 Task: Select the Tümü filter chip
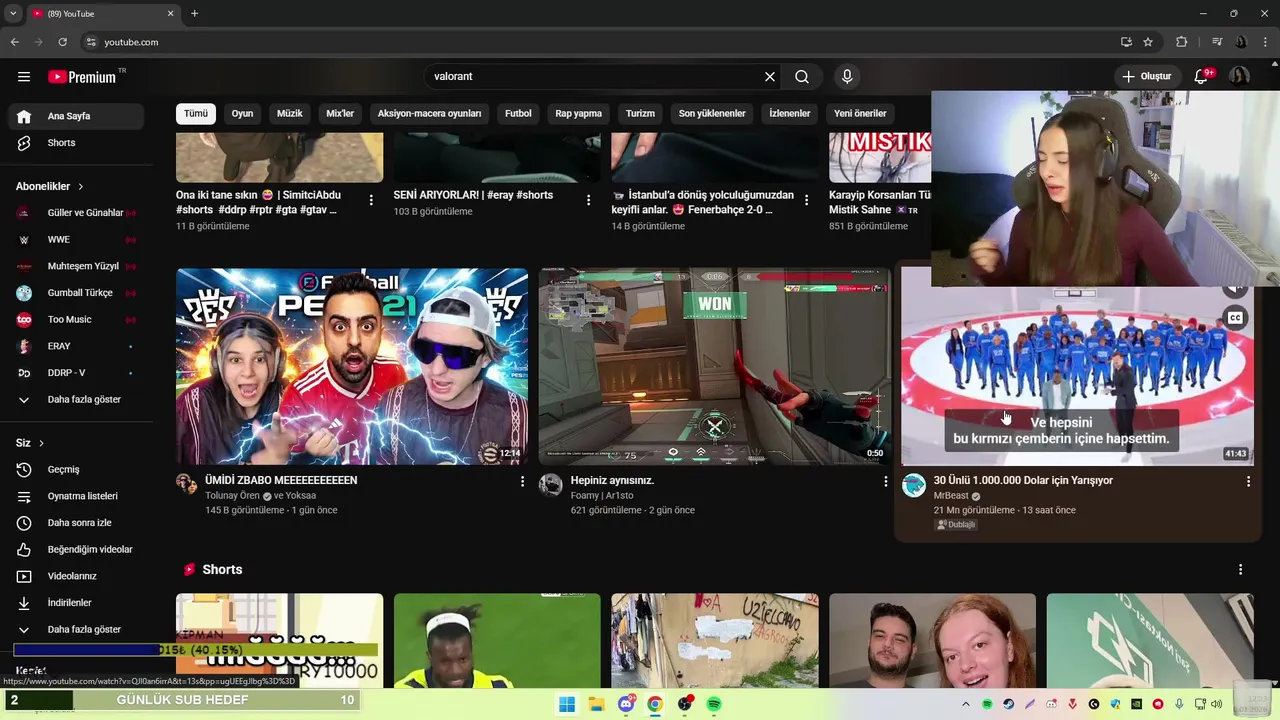click(x=196, y=113)
